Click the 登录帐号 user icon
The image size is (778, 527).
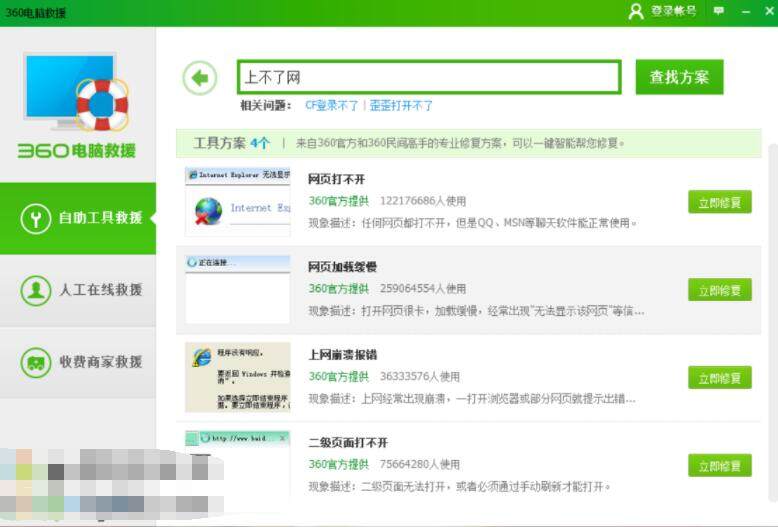point(636,11)
